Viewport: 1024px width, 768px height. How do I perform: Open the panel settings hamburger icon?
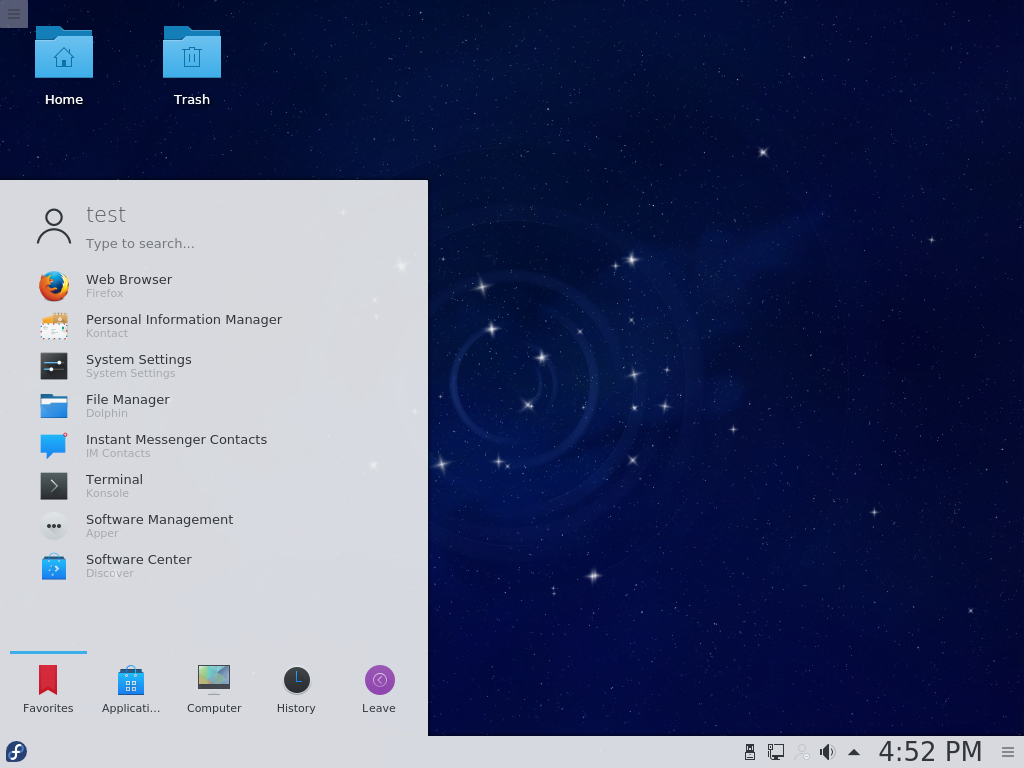[x=1008, y=752]
